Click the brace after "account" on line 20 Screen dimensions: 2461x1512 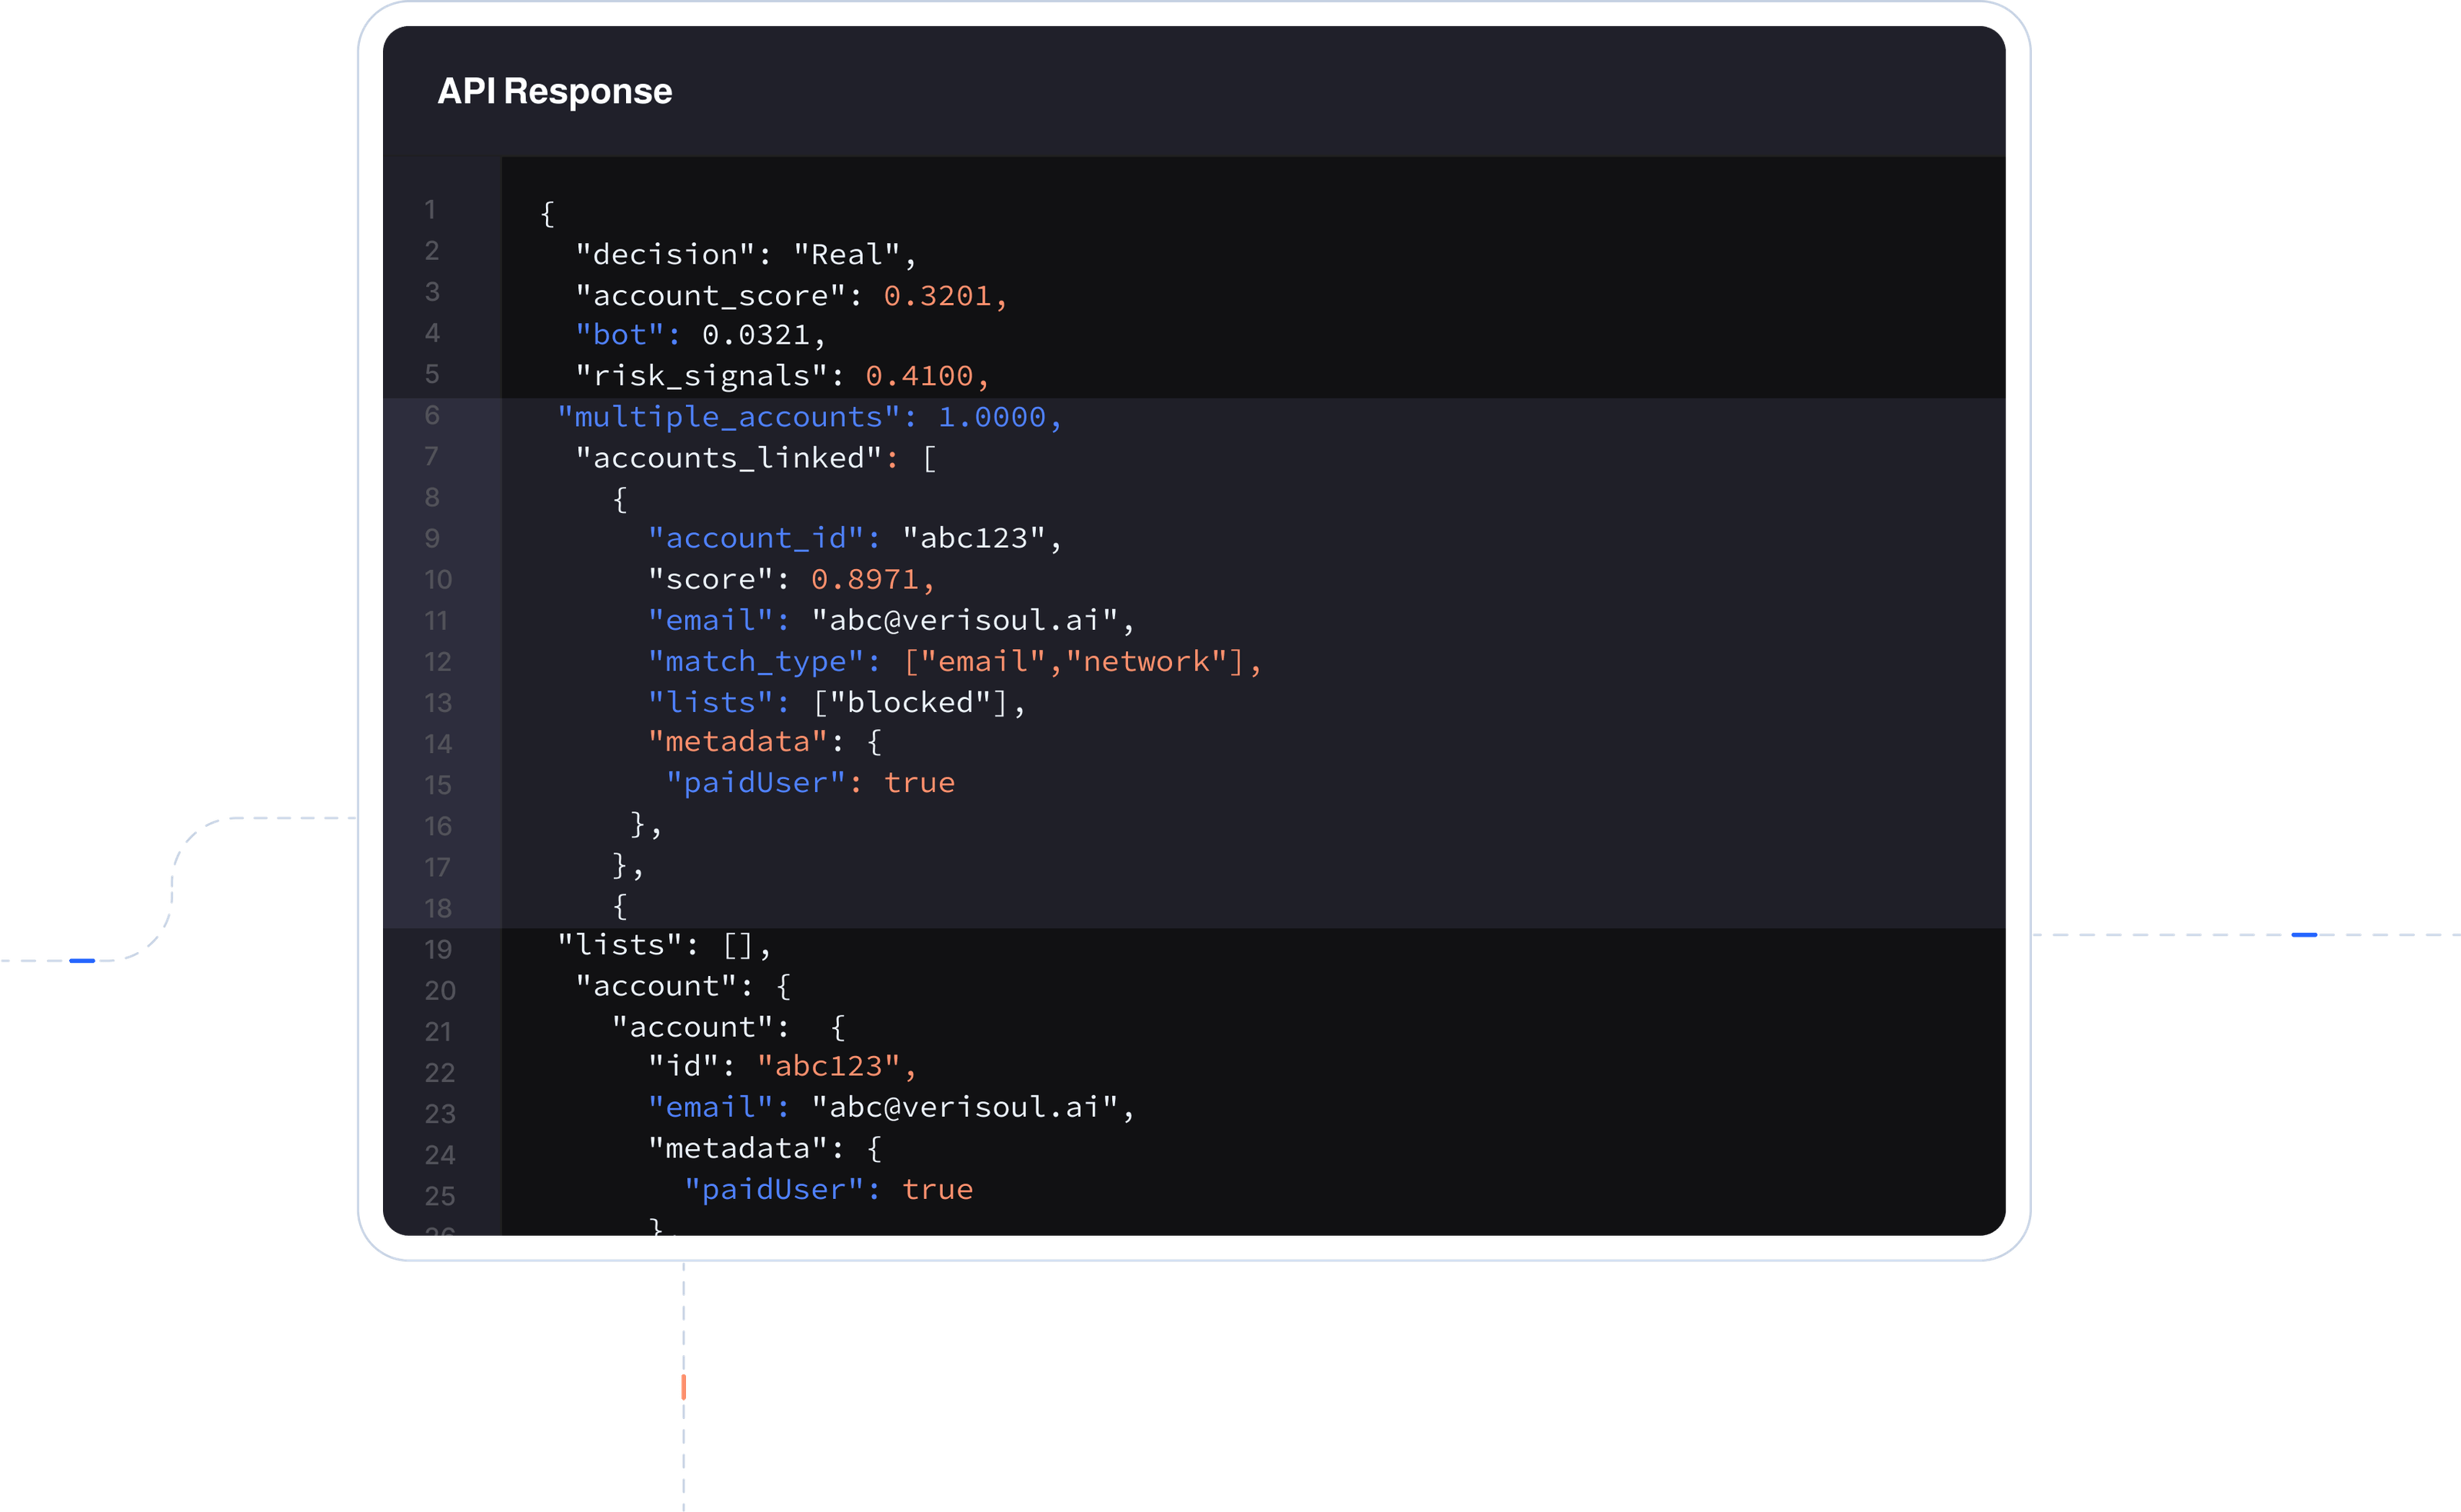(x=783, y=987)
